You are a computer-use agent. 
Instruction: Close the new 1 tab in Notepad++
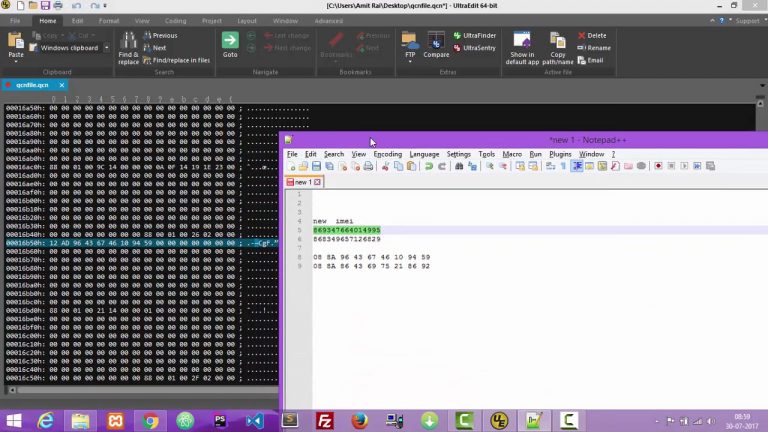point(317,182)
